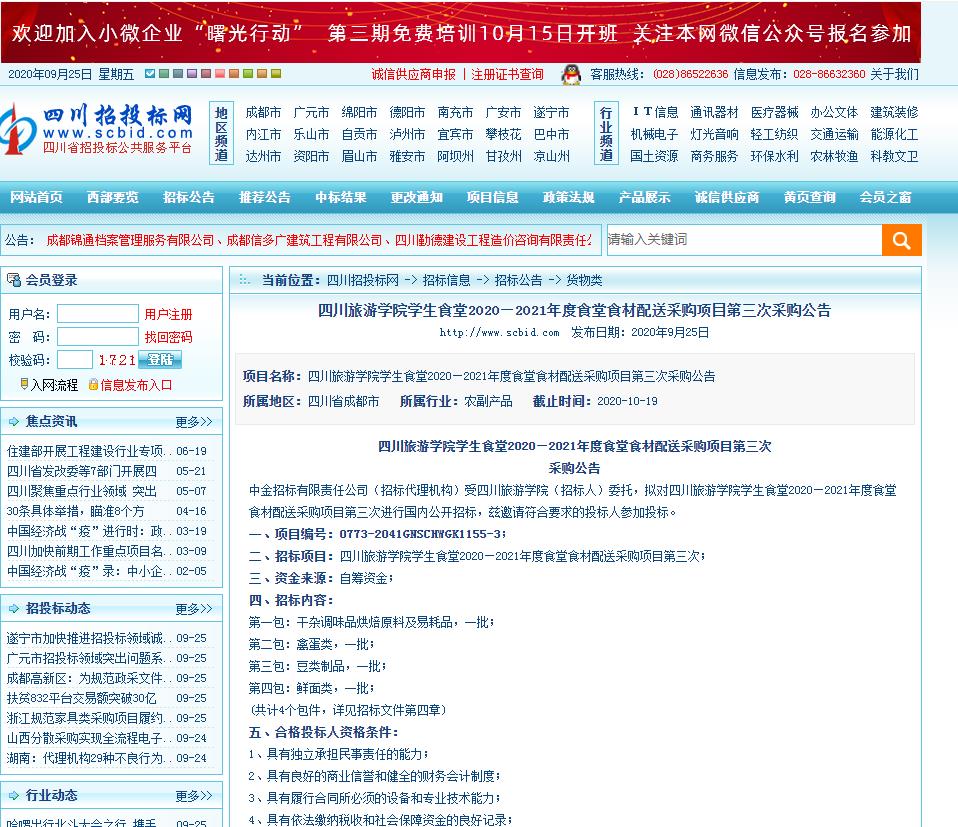Select the green theme color swatch

point(164,74)
